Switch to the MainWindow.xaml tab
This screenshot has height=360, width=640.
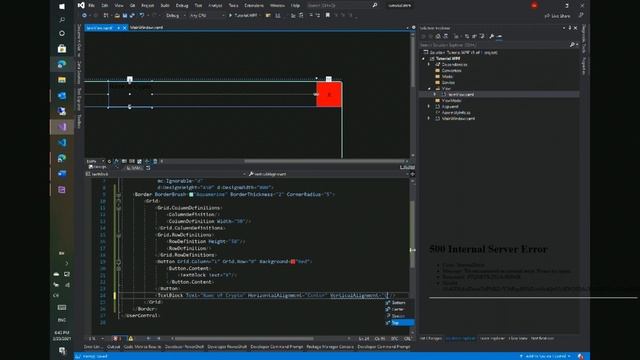pos(147,28)
